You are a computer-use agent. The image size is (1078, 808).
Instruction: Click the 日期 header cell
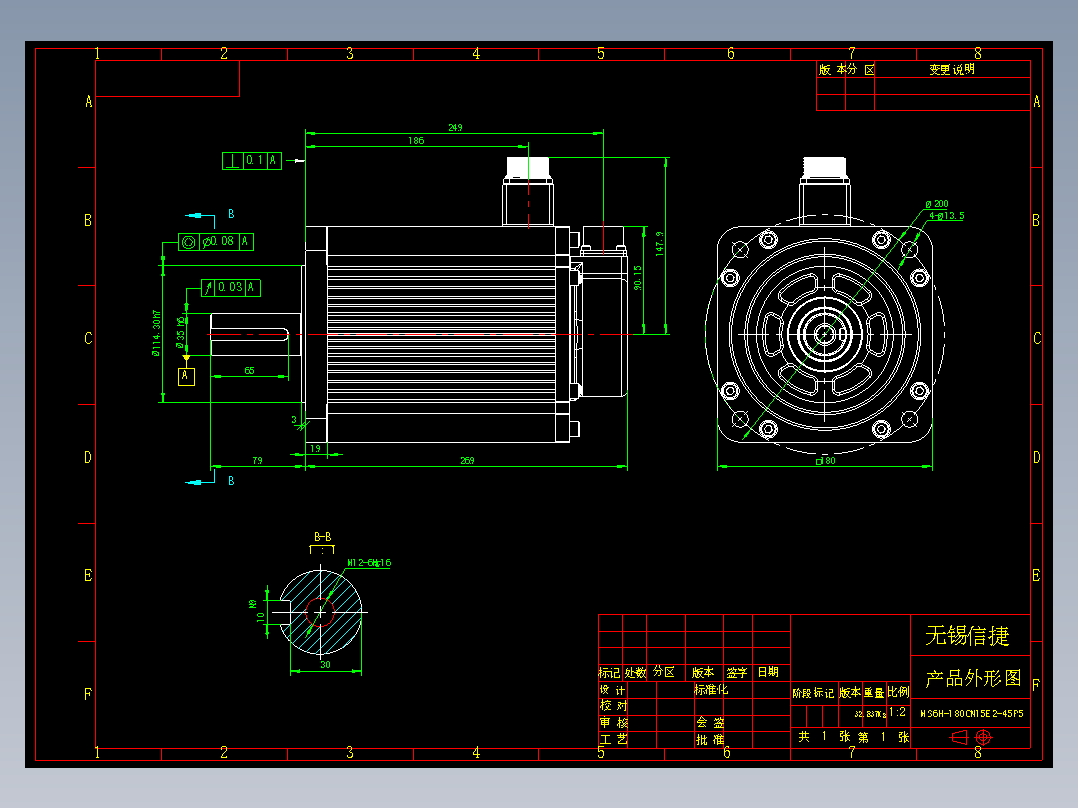768,672
